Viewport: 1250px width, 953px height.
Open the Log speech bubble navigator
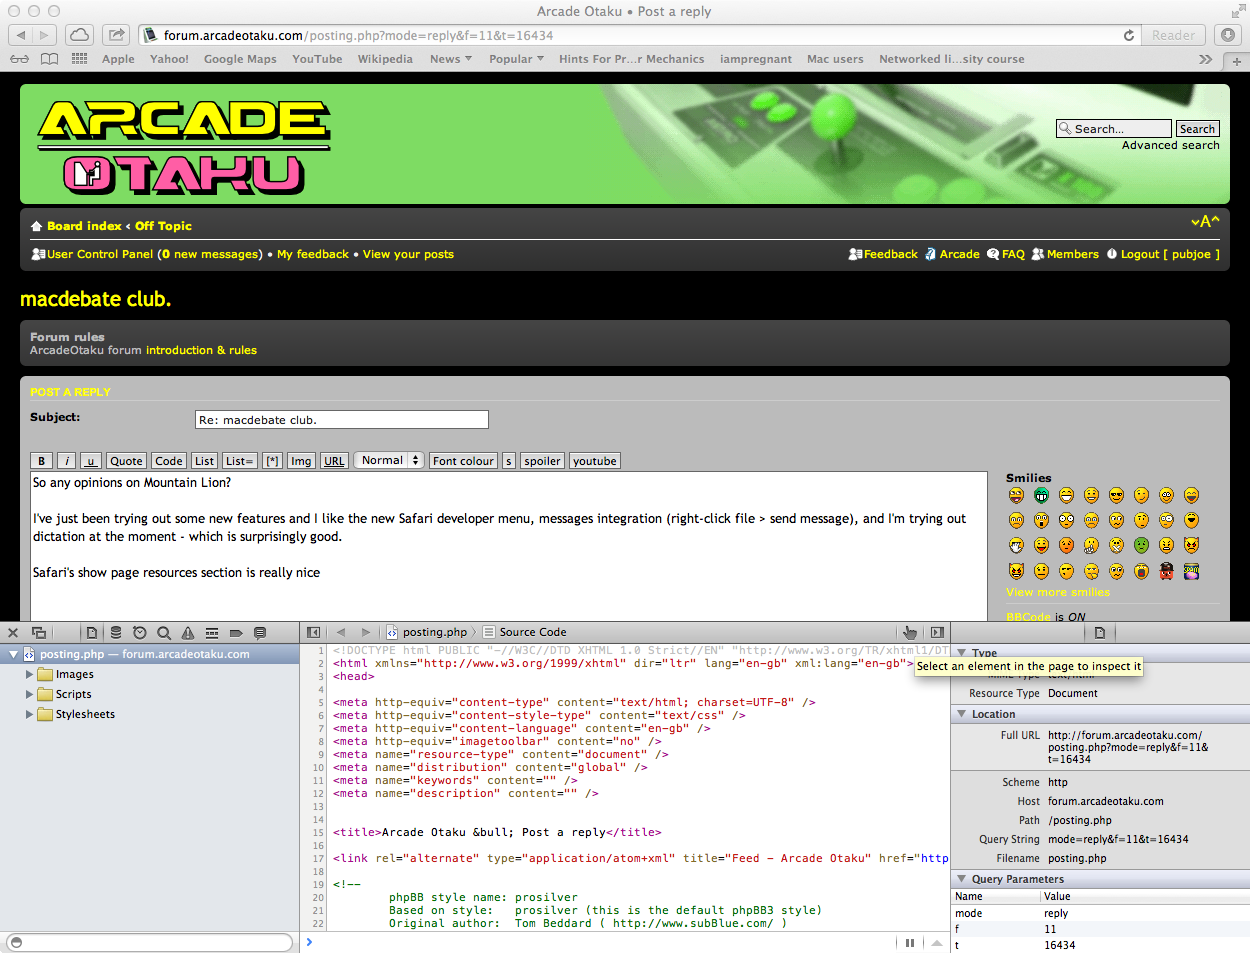(x=260, y=632)
